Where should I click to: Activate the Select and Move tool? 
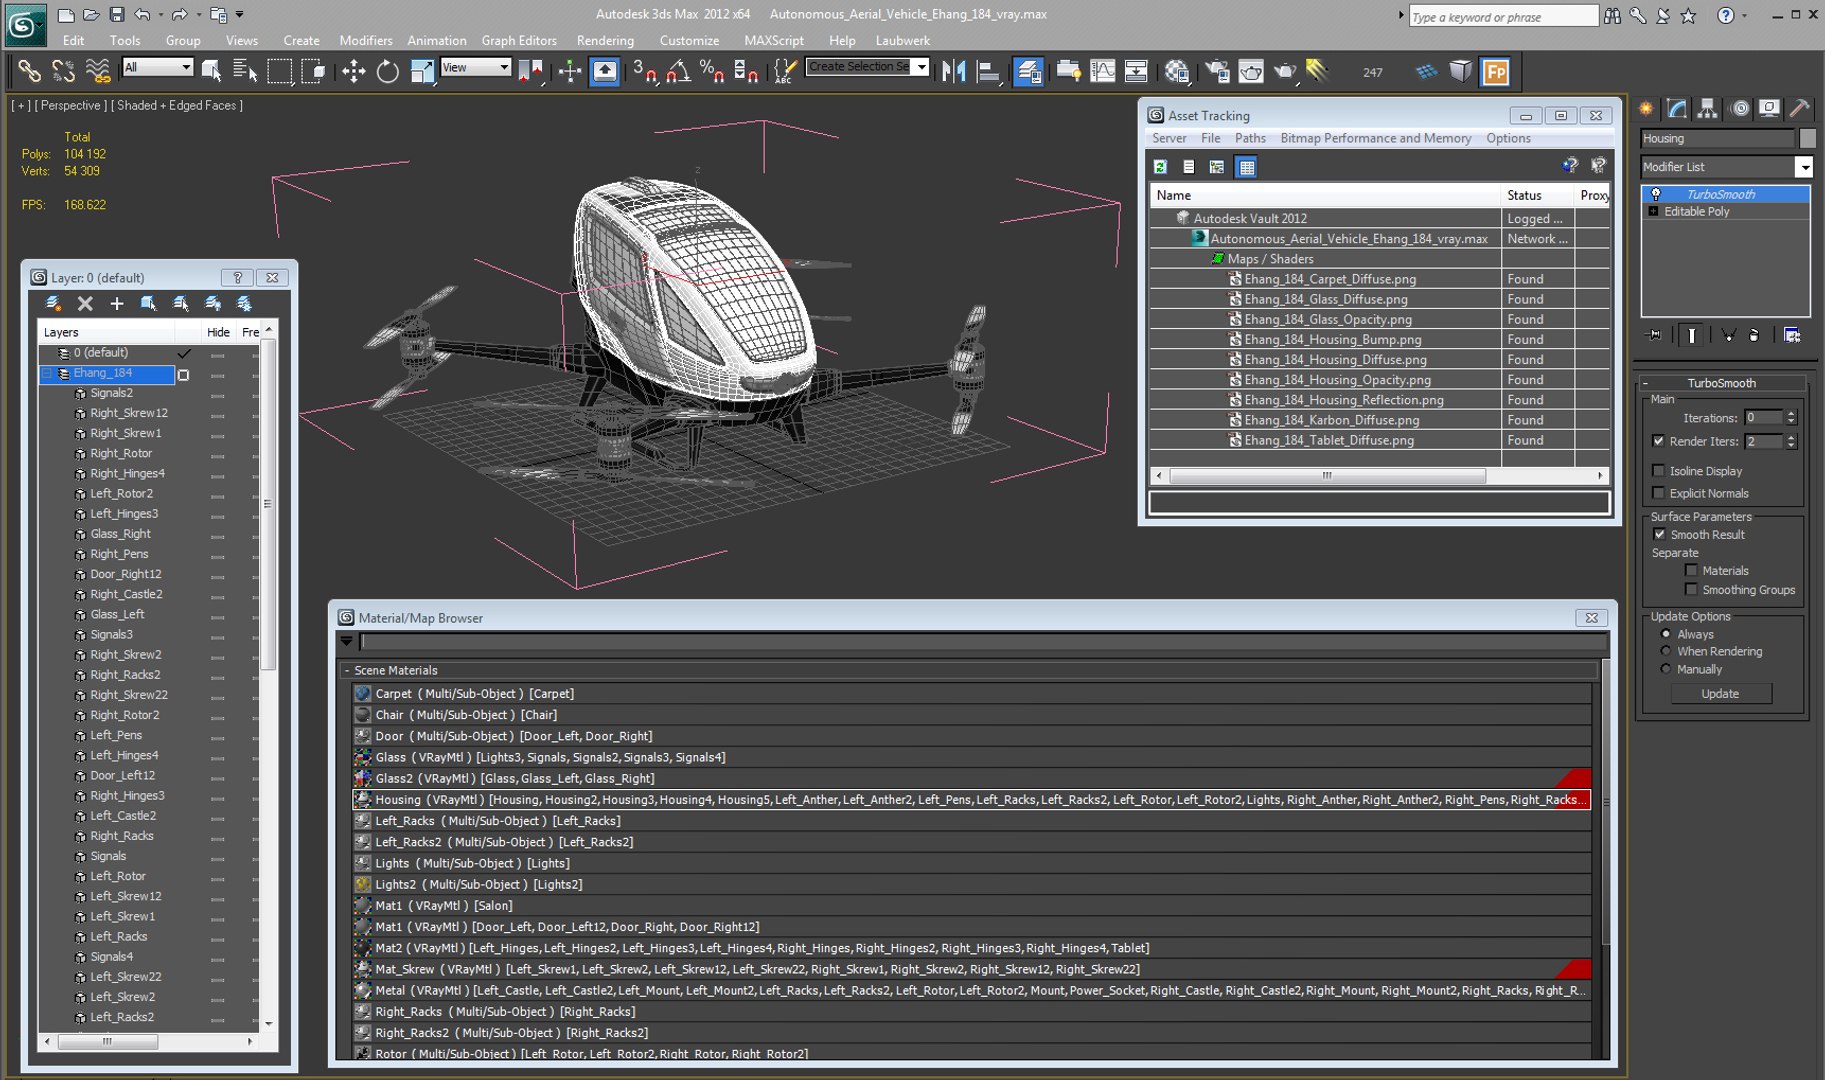[353, 71]
